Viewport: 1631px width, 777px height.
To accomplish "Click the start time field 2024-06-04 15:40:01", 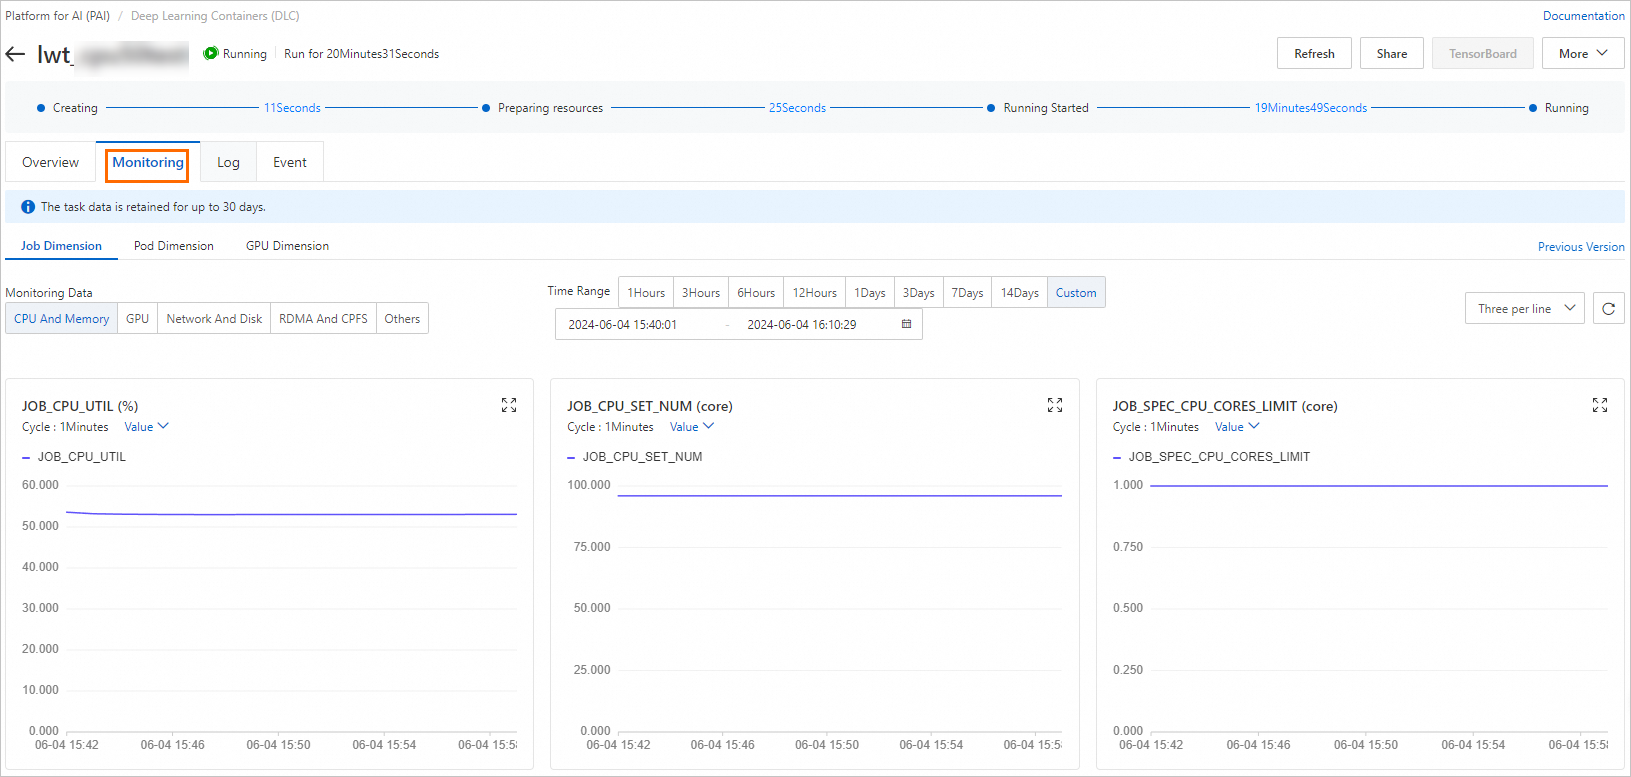I will (x=622, y=325).
